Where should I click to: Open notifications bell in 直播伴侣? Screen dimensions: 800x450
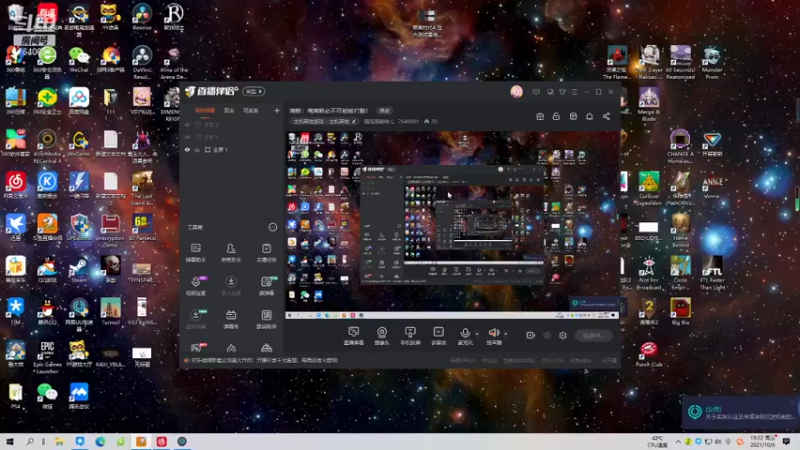pos(589,116)
